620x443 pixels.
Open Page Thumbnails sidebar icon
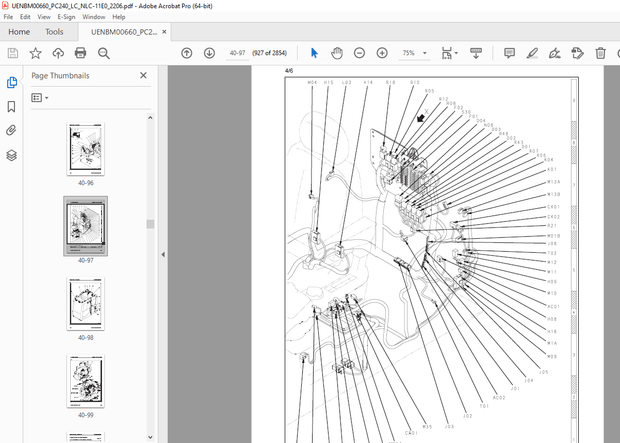pos(12,82)
